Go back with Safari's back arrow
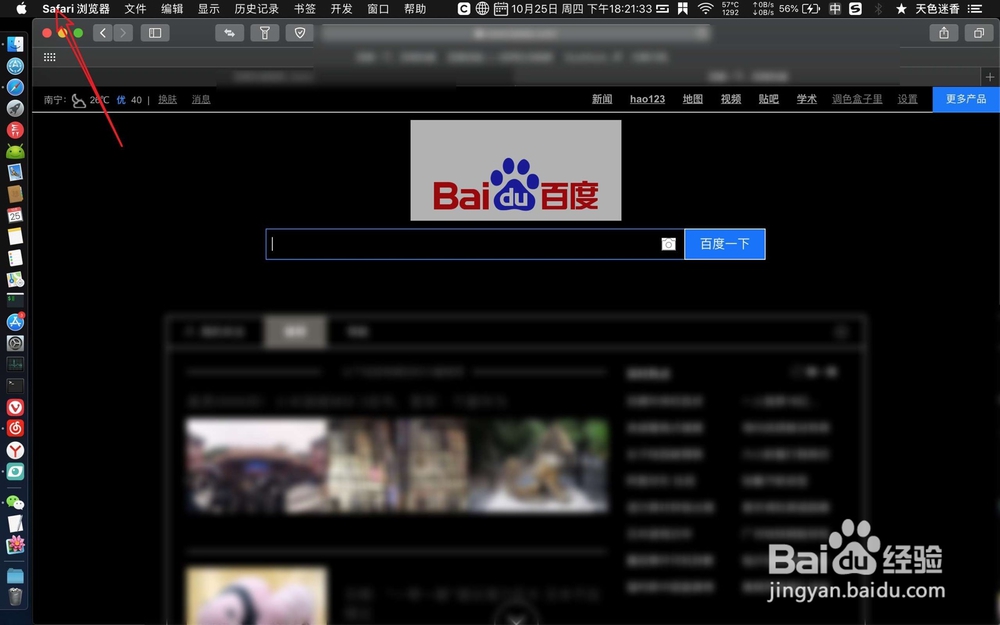Screen dimensions: 1000x625 pyautogui.click(x=103, y=33)
